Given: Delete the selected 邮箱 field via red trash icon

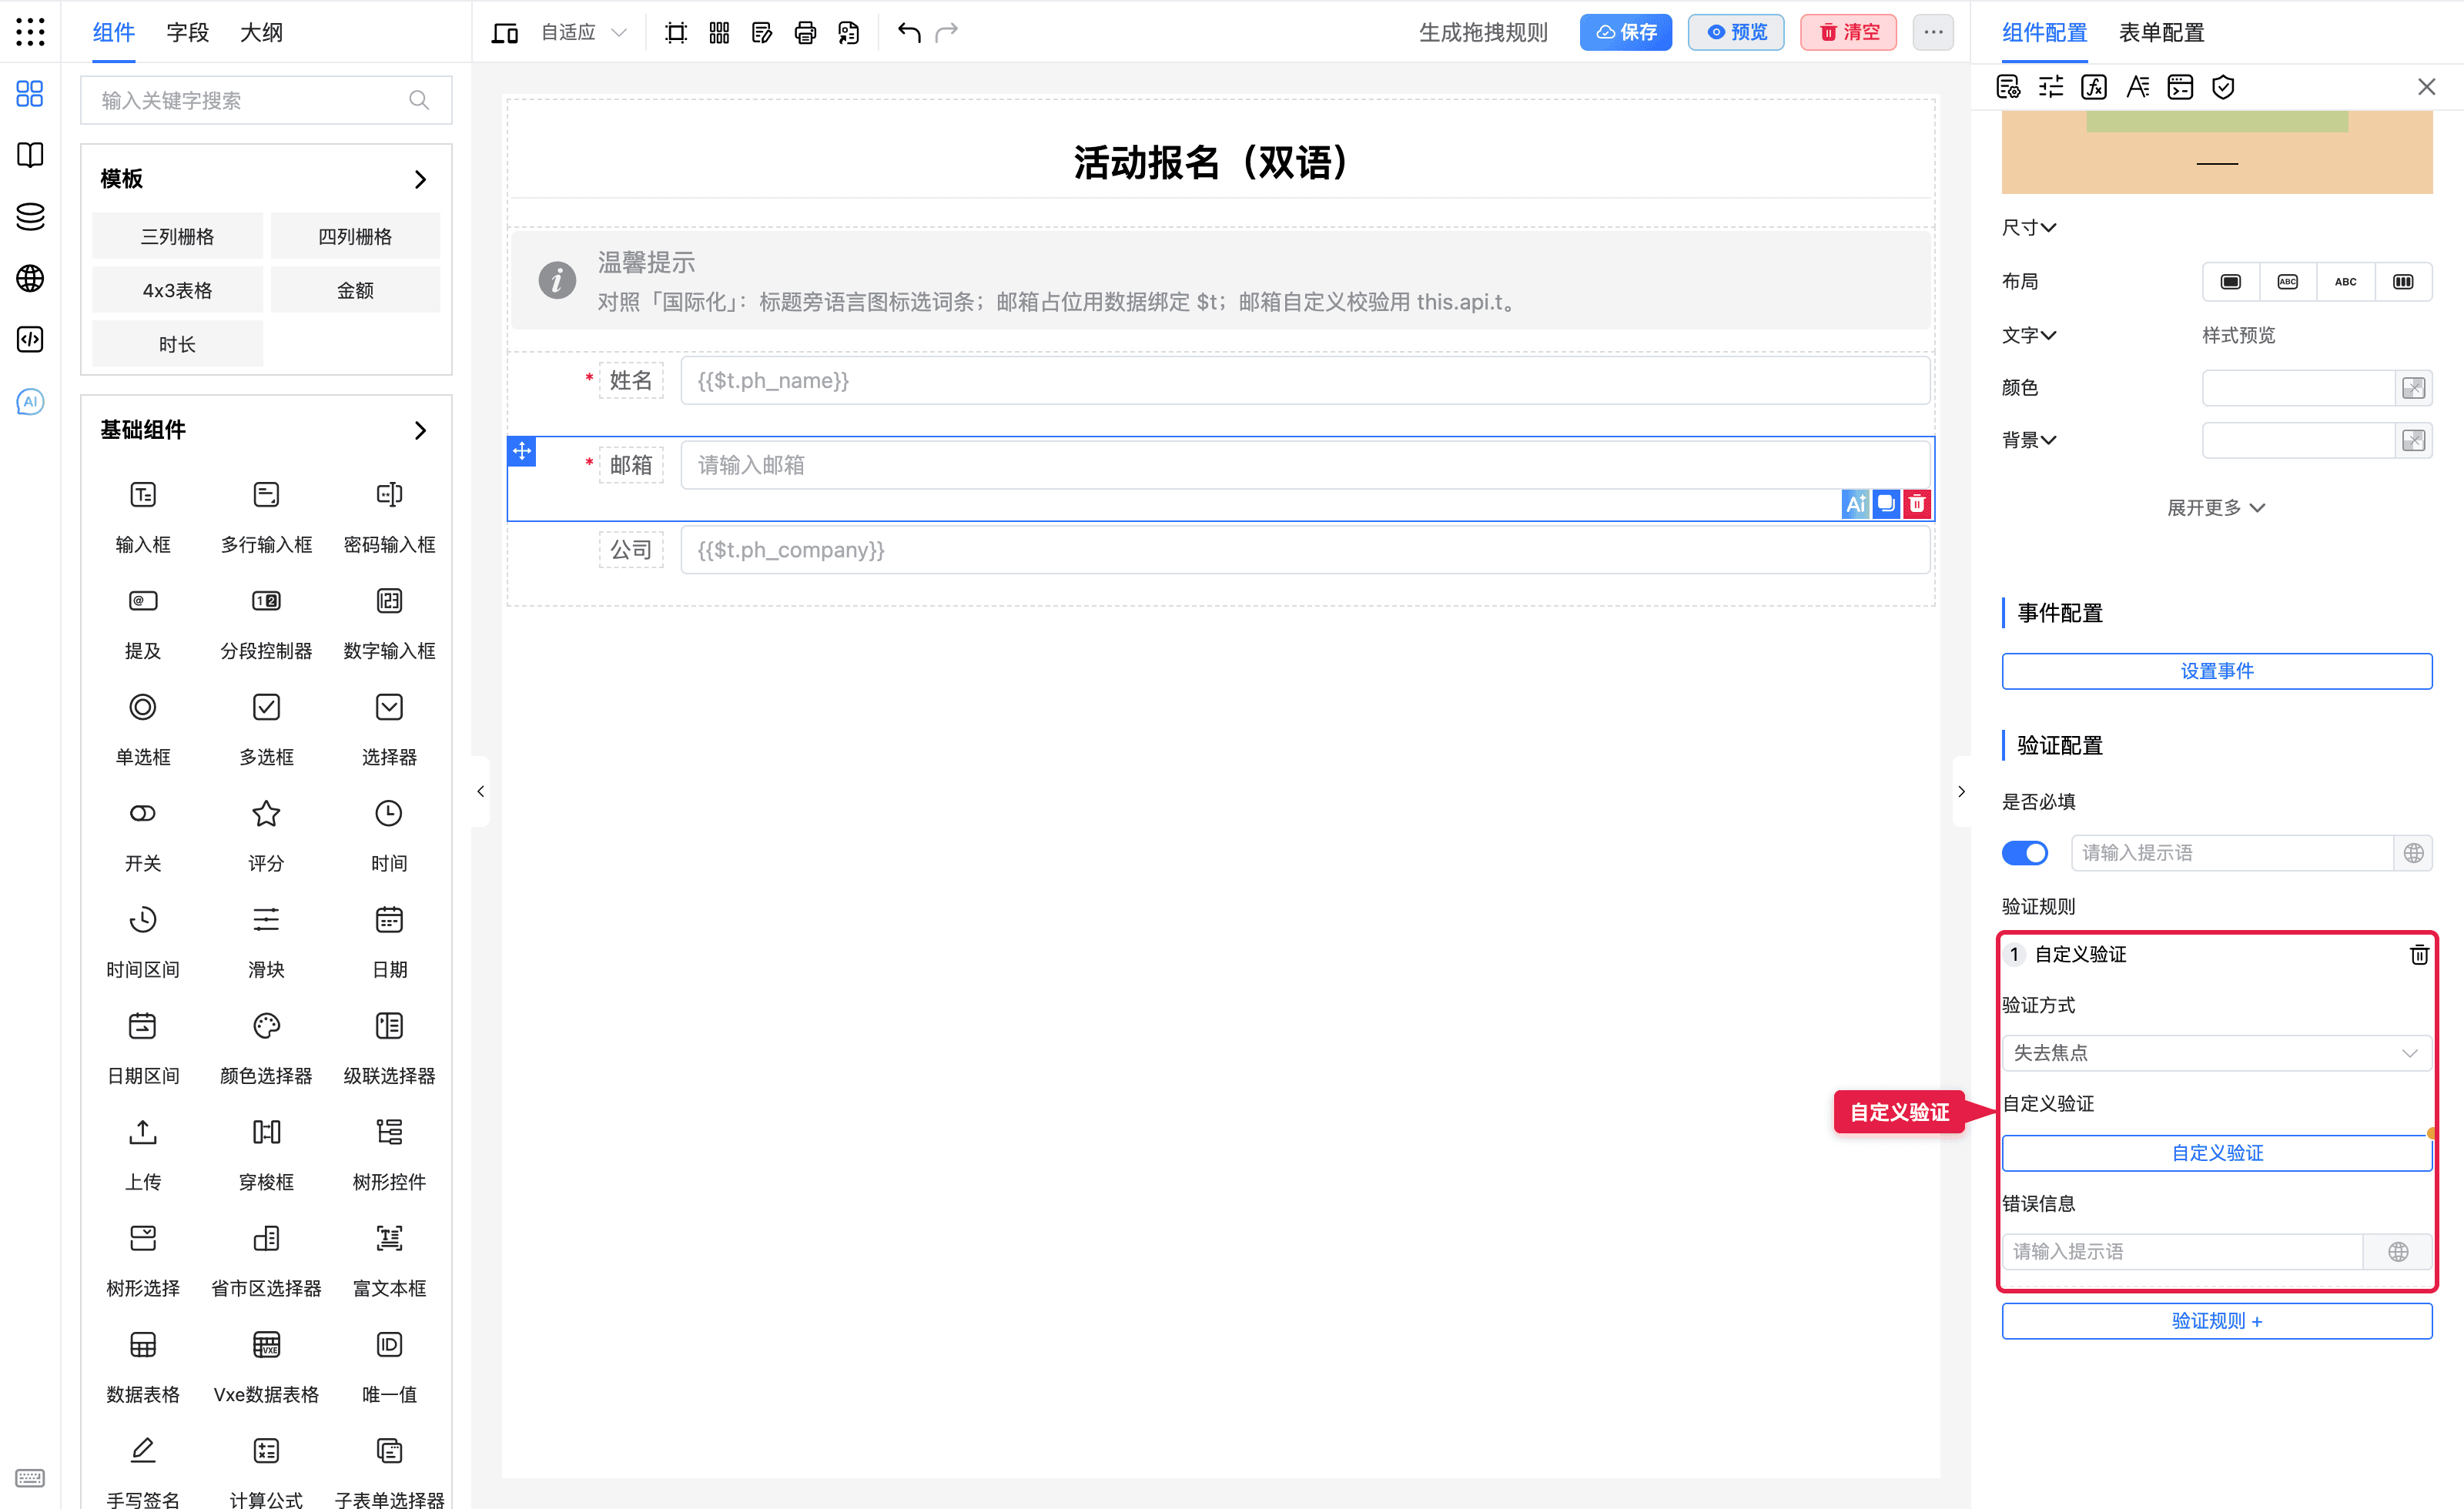Looking at the screenshot, I should tap(1916, 503).
